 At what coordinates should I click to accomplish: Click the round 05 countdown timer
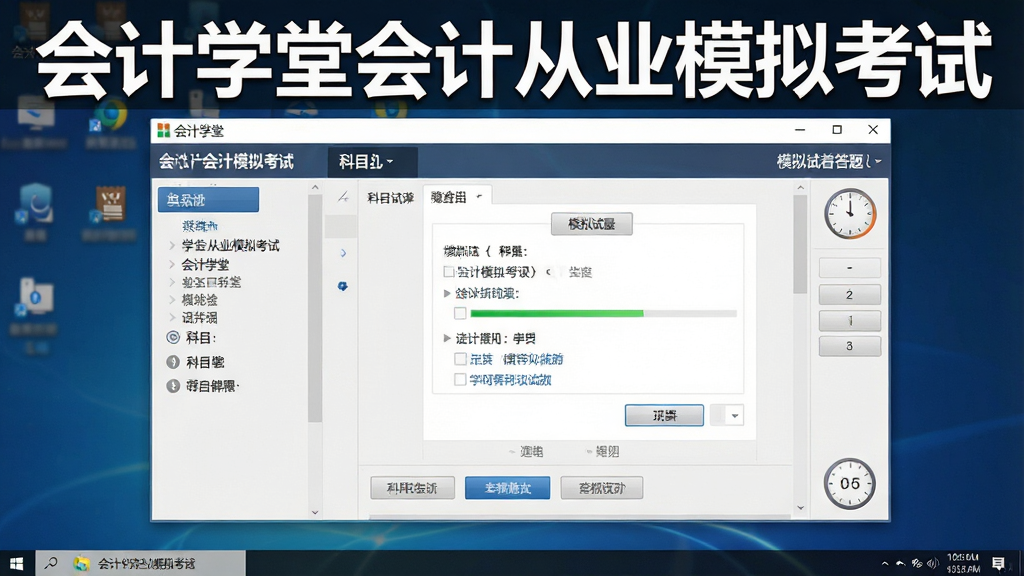pyautogui.click(x=850, y=483)
